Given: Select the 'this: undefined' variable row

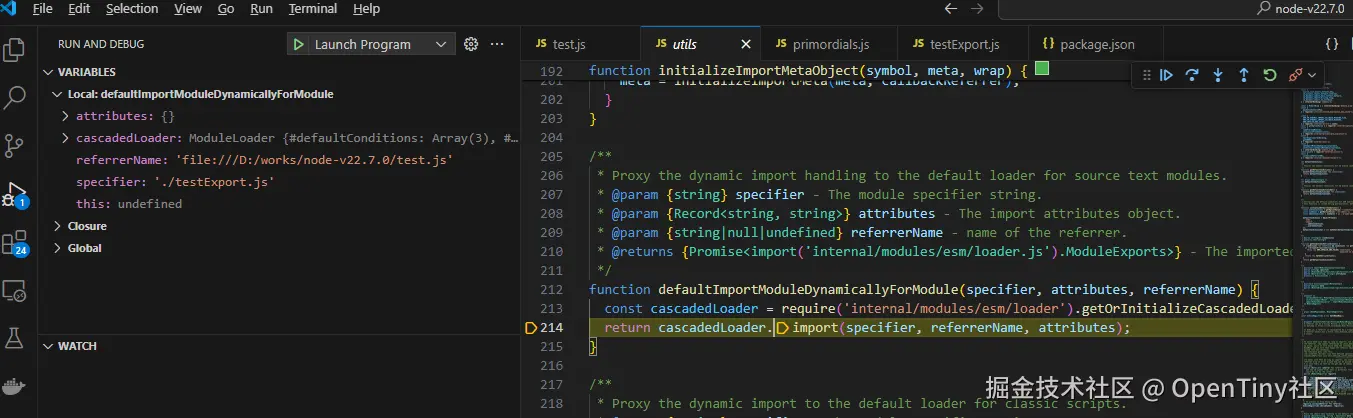Looking at the screenshot, I should pyautogui.click(x=279, y=204).
